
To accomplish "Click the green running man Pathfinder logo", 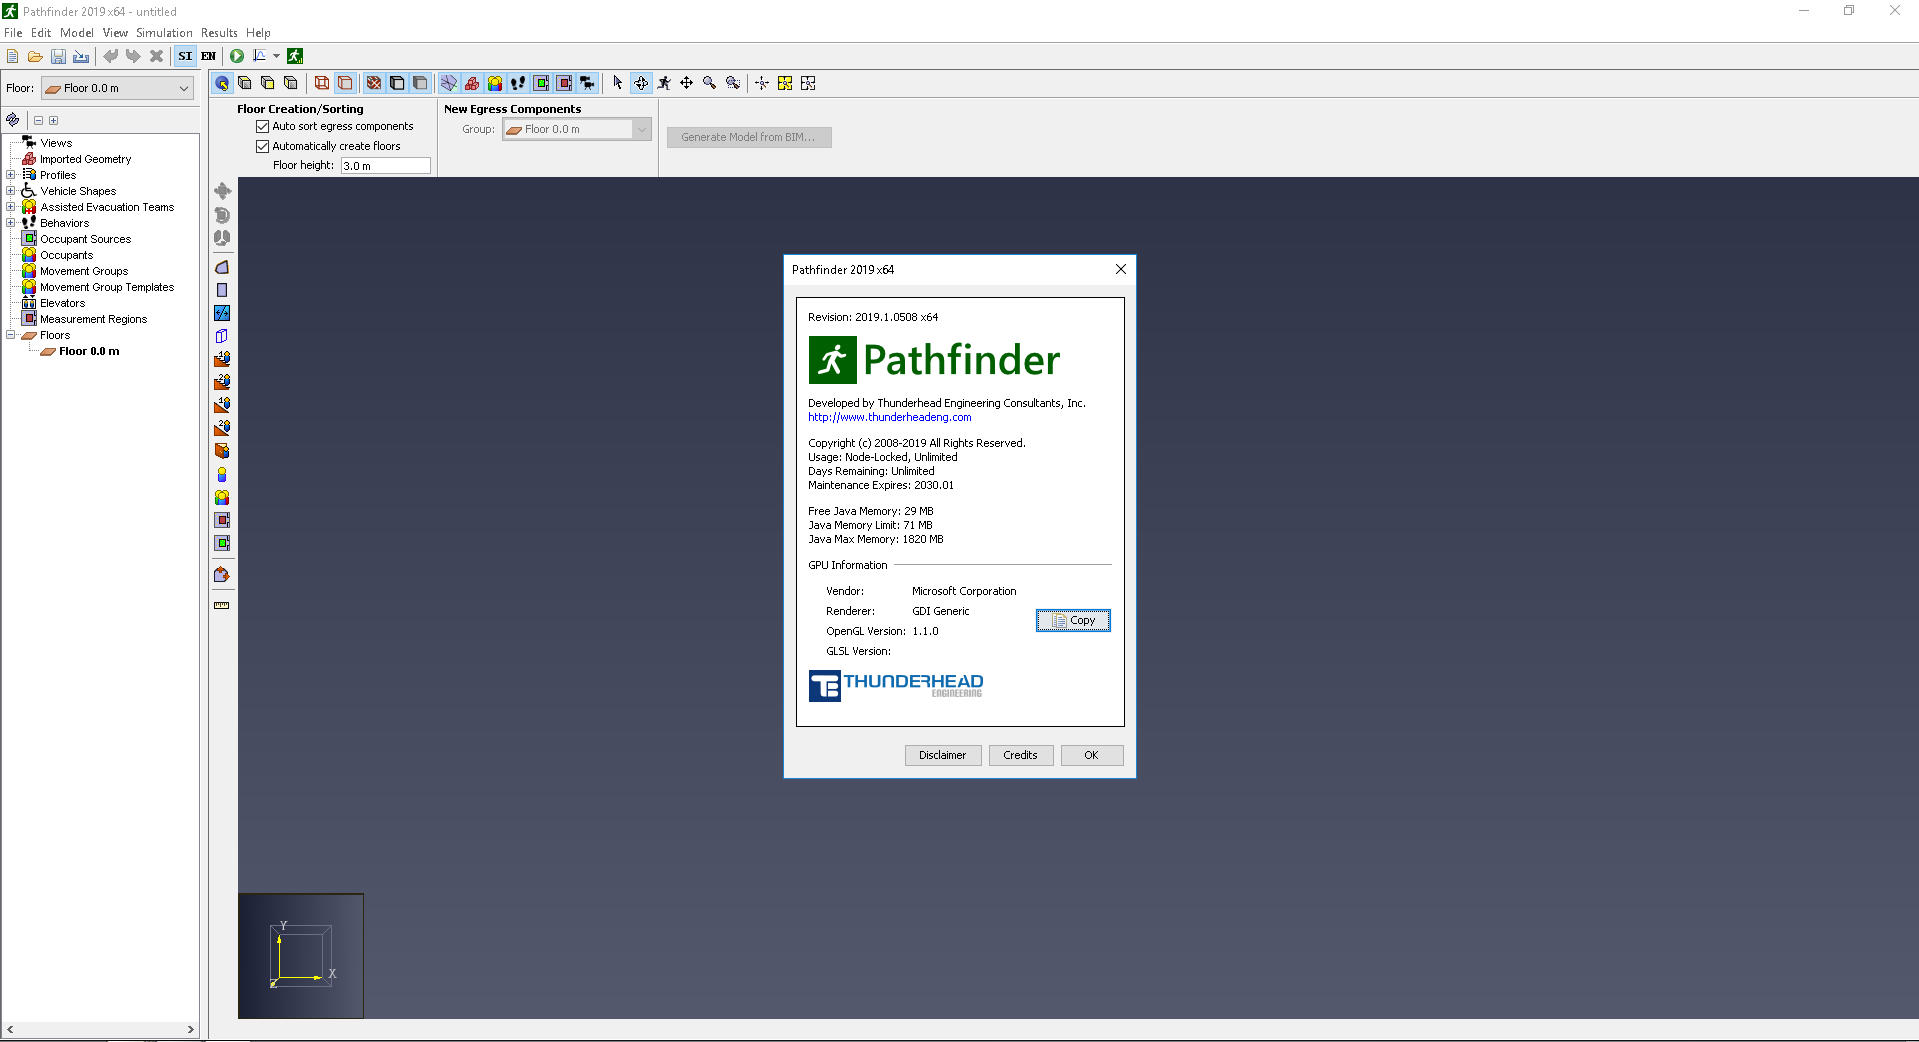I will [832, 360].
